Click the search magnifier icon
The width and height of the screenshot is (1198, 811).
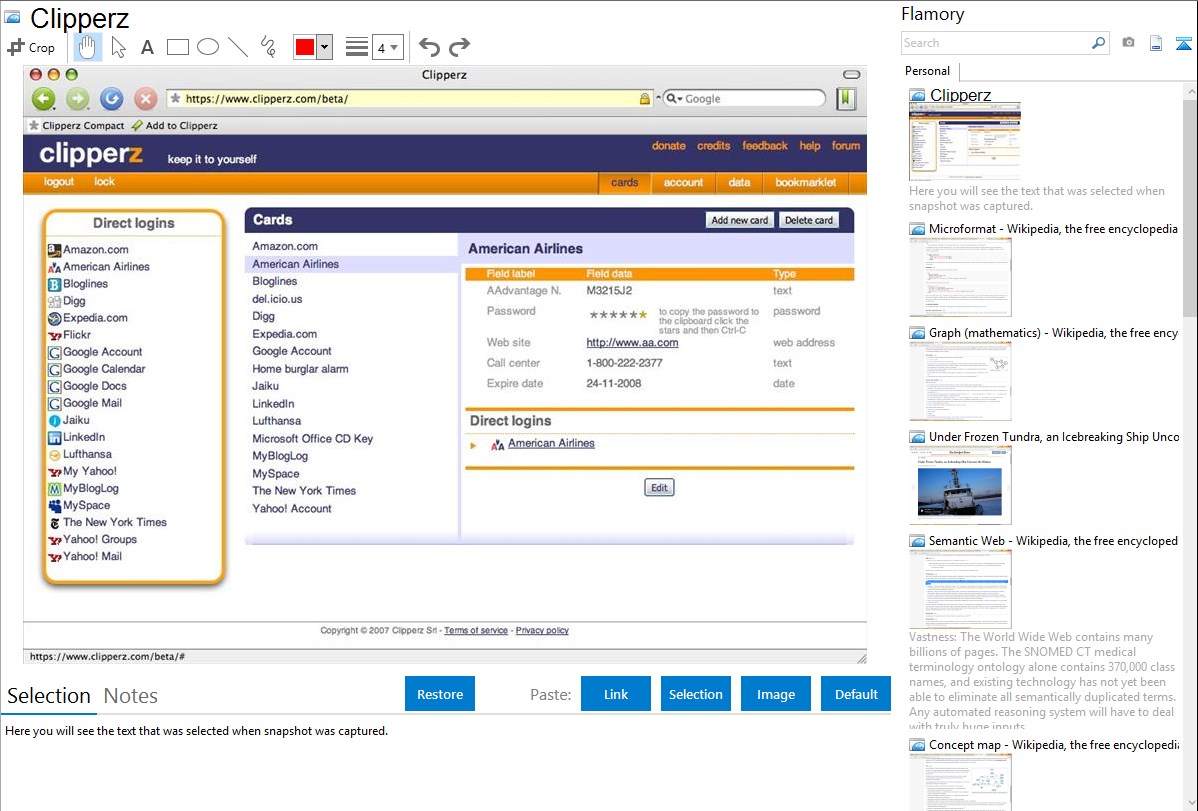pyautogui.click(x=1099, y=43)
